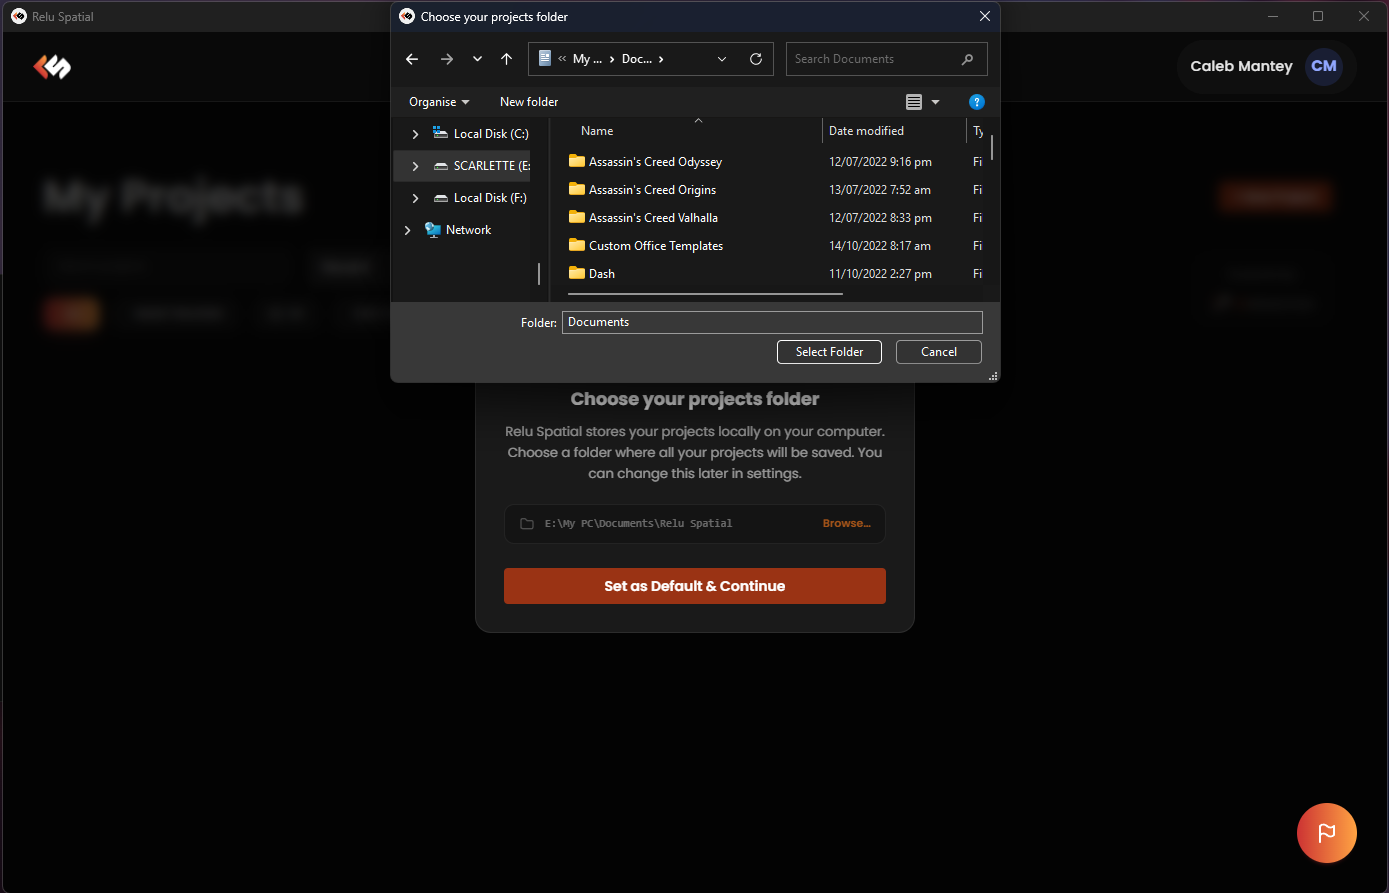Open recent locations dropdown chevron

tap(477, 59)
